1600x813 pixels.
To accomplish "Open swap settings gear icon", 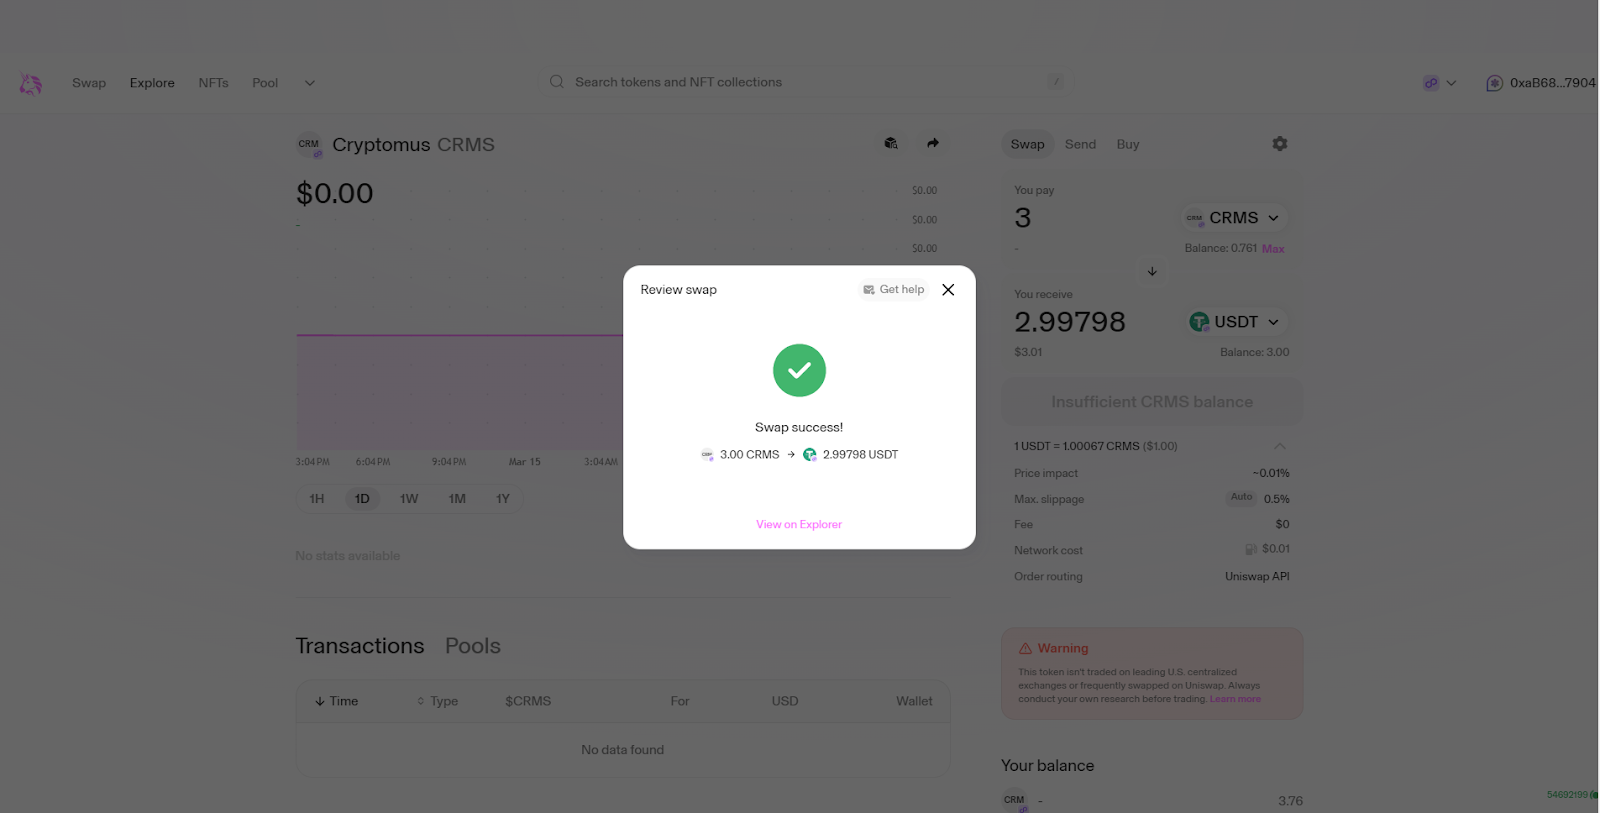I will [x=1280, y=143].
